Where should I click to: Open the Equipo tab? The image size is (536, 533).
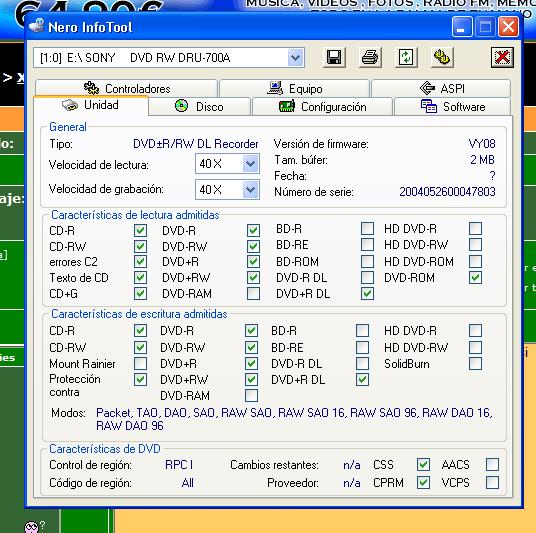(294, 88)
